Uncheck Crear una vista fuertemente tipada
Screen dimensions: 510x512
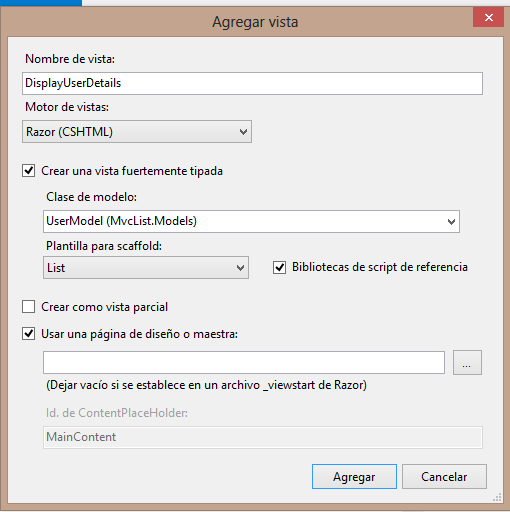point(29,171)
